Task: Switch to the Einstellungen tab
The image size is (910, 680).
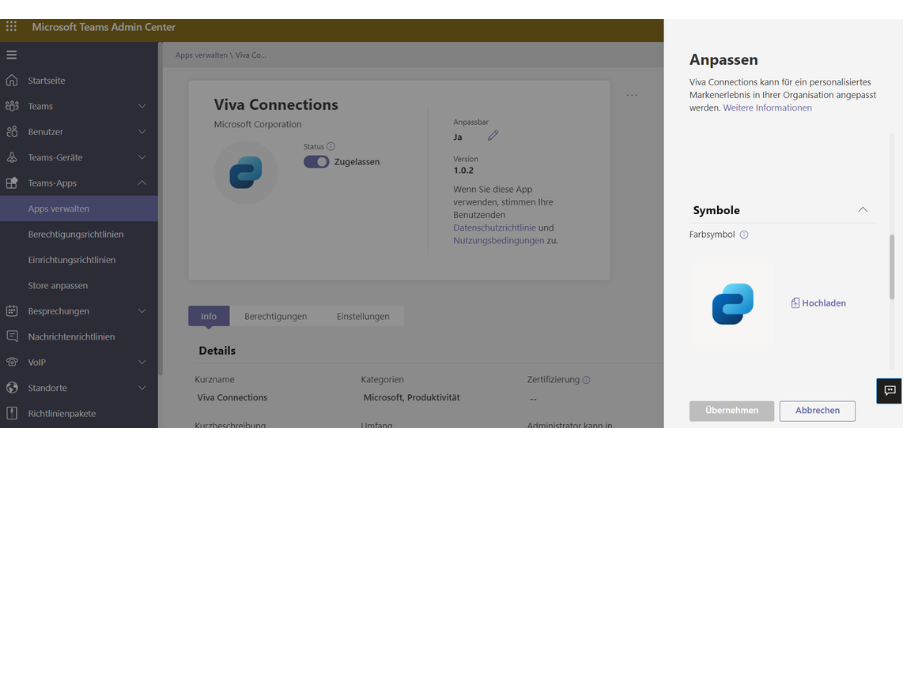Action: tap(363, 316)
